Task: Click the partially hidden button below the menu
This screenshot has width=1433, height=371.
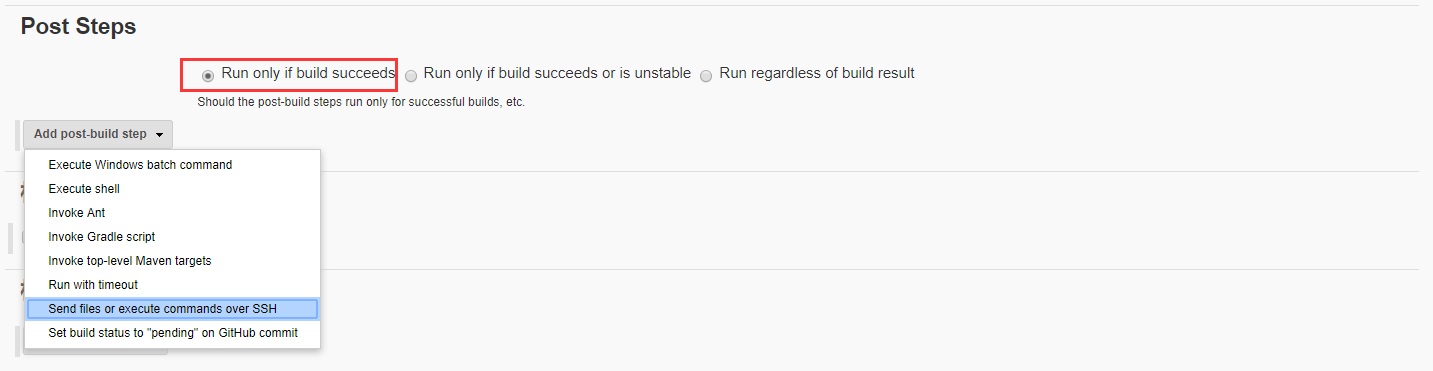Action: 95,351
